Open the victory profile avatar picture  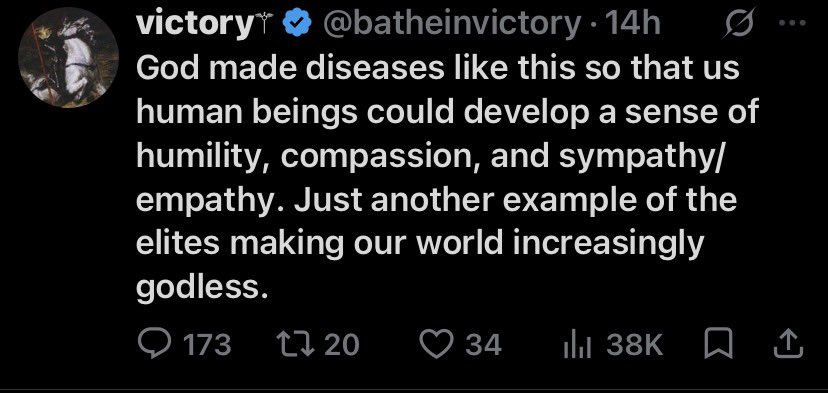(68, 58)
